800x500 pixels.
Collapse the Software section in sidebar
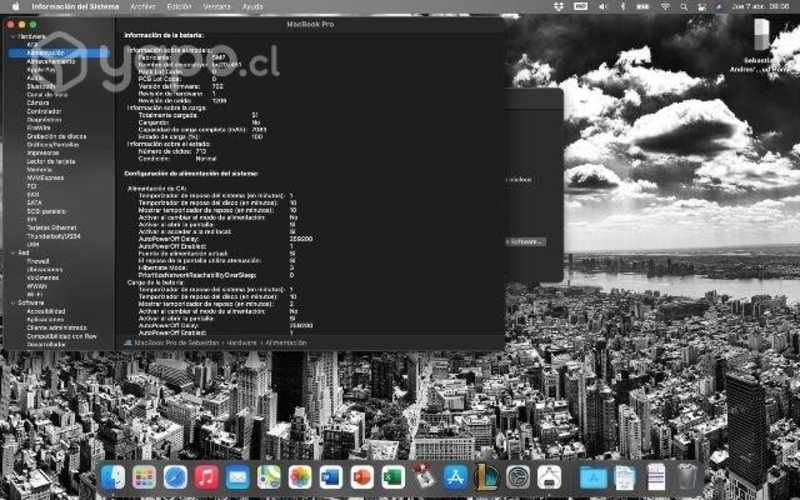click(12, 303)
